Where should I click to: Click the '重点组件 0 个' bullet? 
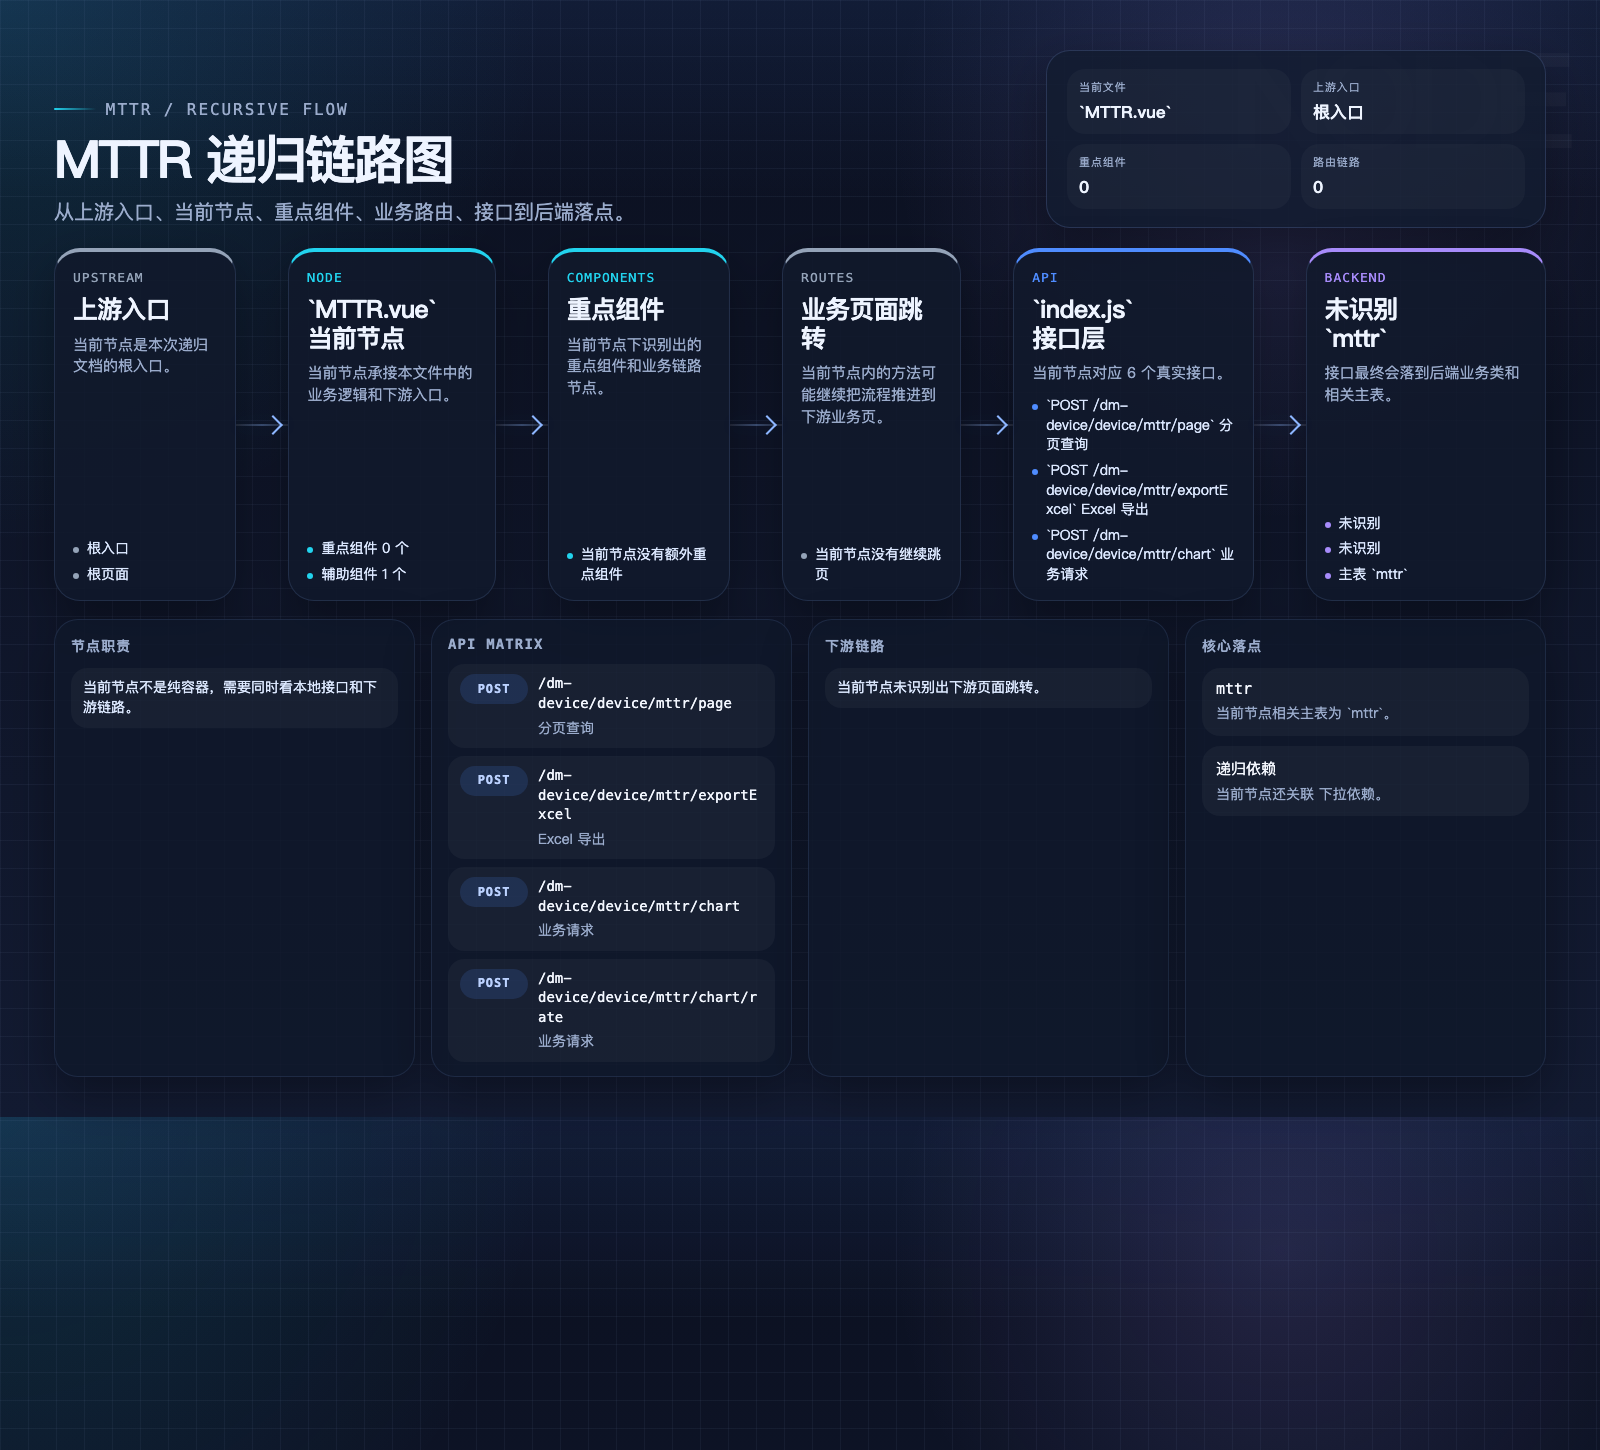click(358, 548)
